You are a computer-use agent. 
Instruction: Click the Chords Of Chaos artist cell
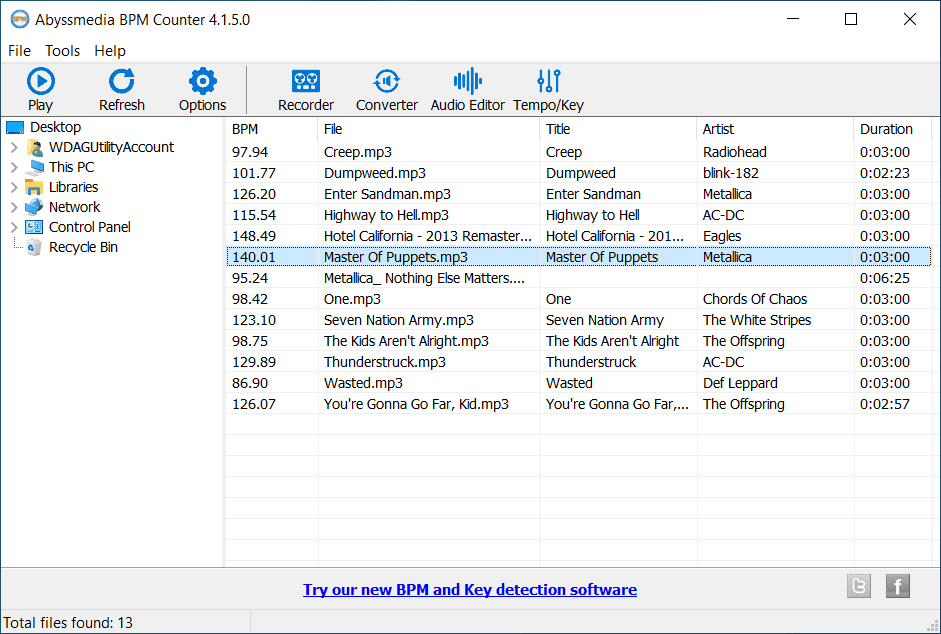[755, 299]
